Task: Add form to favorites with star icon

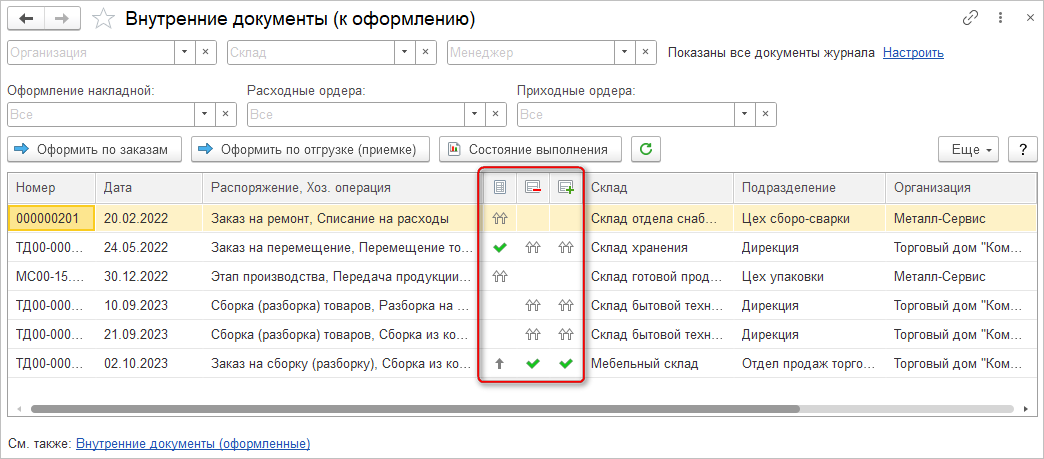Action: 103,19
